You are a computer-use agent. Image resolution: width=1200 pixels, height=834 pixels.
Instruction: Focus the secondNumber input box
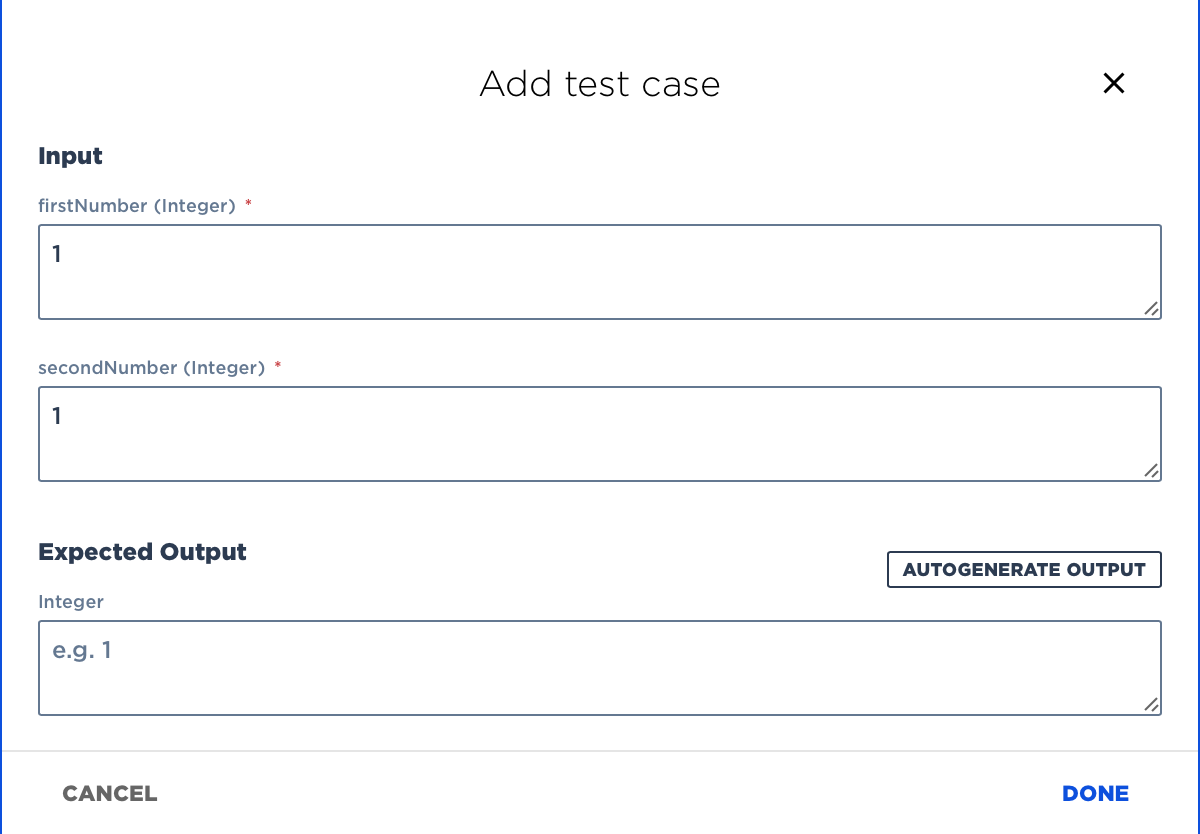pos(600,434)
